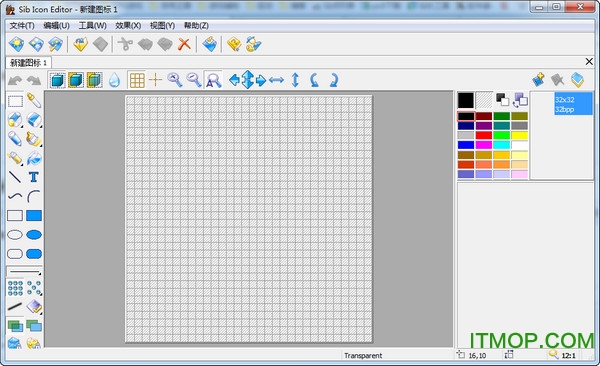Image resolution: width=600 pixels, height=366 pixels.
Task: Click the Zoom in magnifier
Action: 174,80
